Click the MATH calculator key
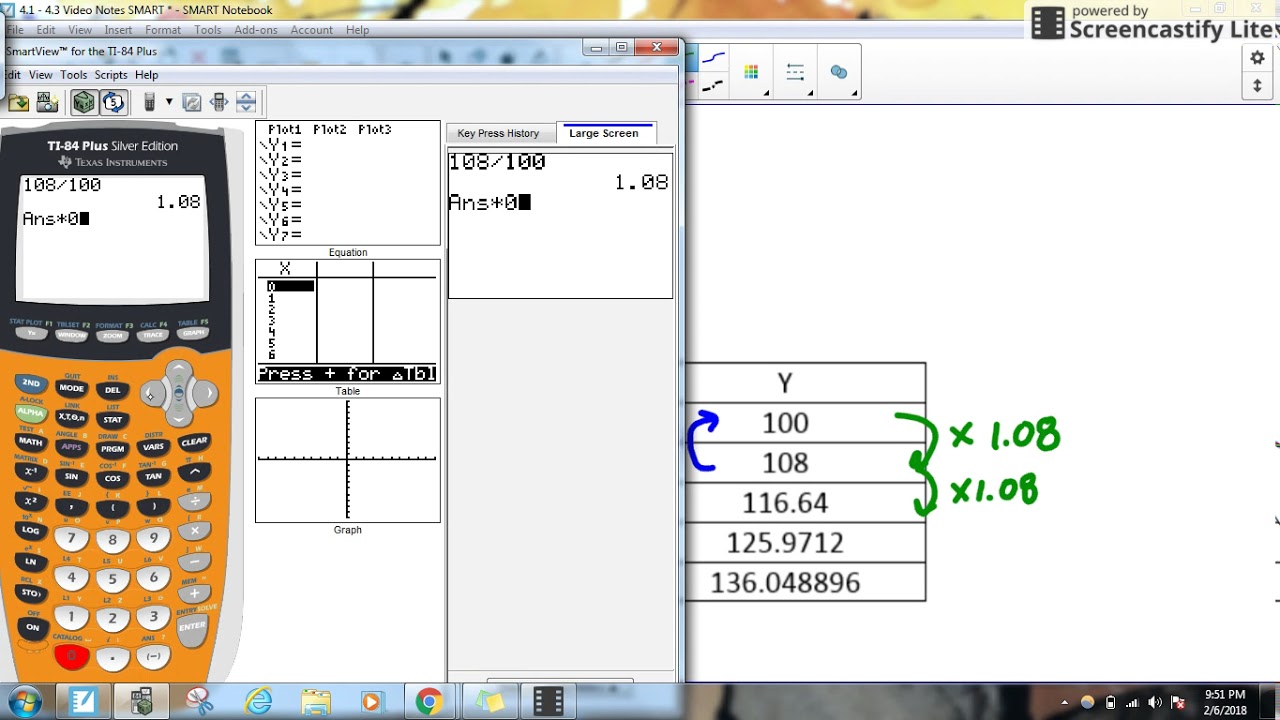The width and height of the screenshot is (1280, 720). pos(31,441)
